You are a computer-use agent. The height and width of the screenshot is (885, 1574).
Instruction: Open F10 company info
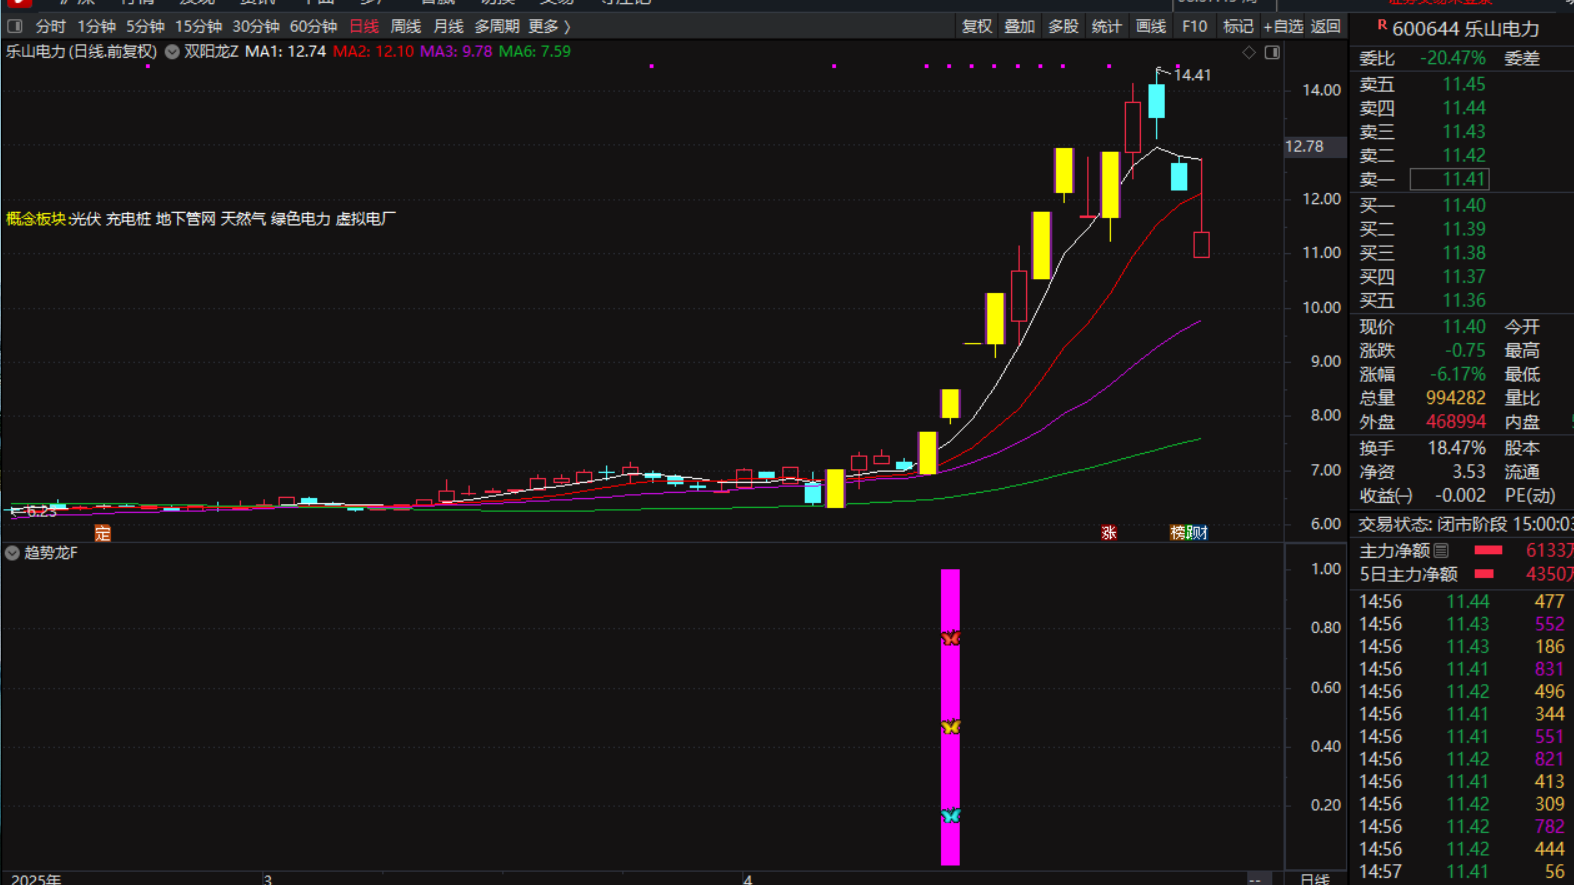(1194, 26)
